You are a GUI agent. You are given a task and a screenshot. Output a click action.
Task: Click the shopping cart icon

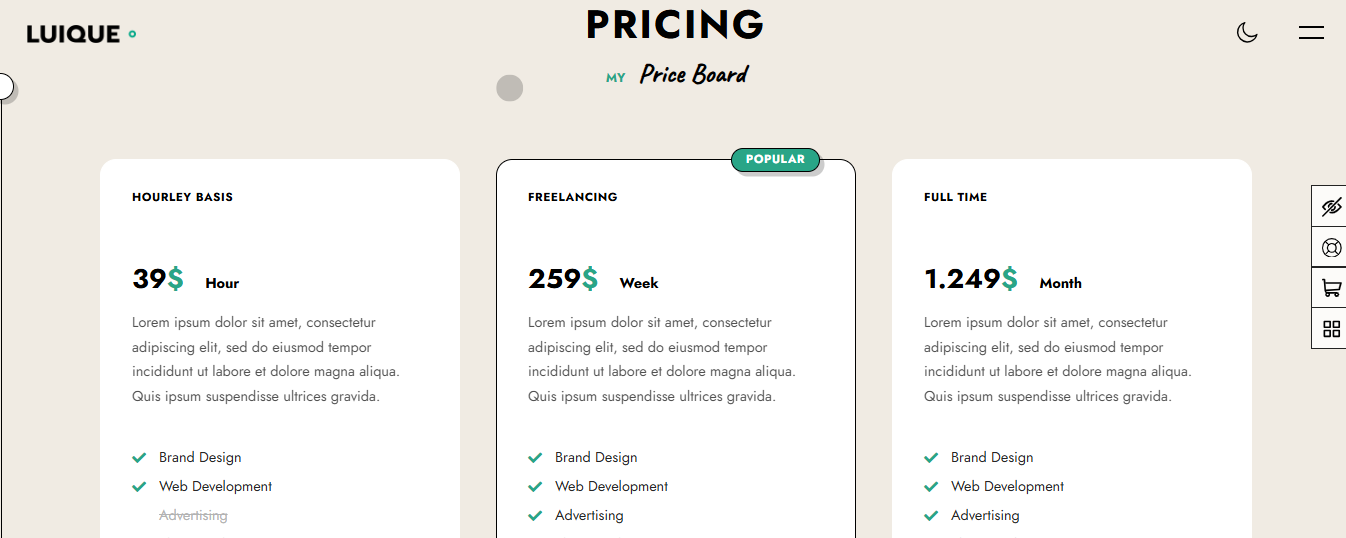coord(1331,288)
